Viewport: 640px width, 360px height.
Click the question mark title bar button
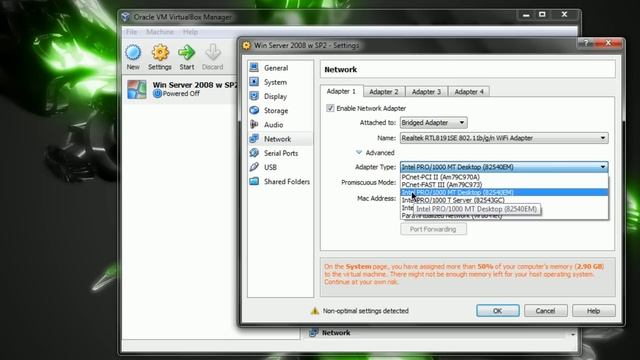tap(586, 43)
